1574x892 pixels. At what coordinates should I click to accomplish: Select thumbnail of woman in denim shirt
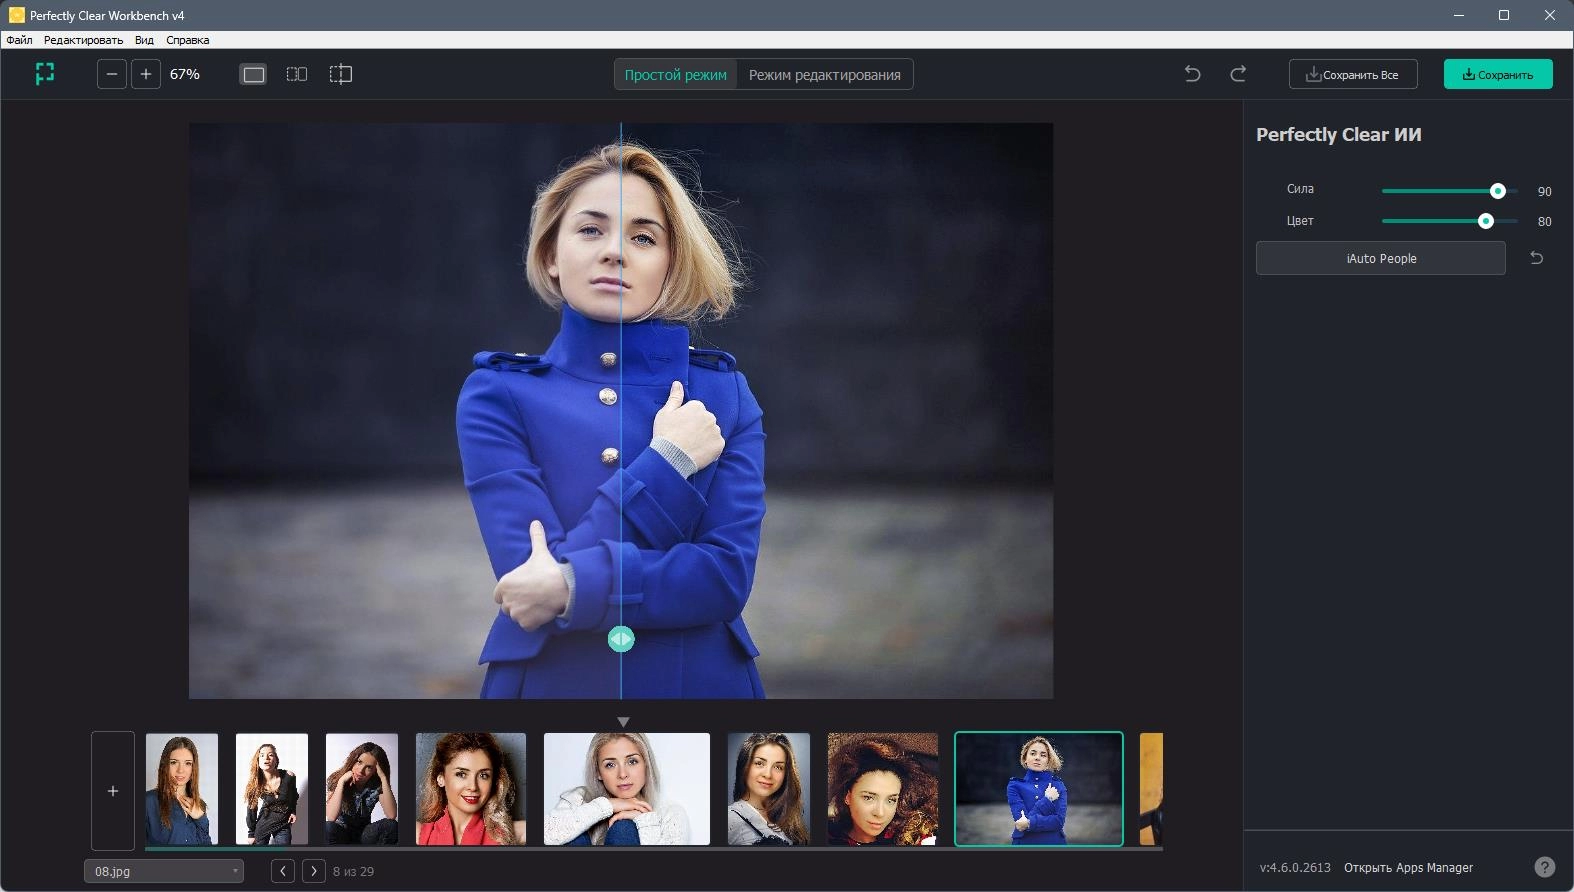pos(182,789)
